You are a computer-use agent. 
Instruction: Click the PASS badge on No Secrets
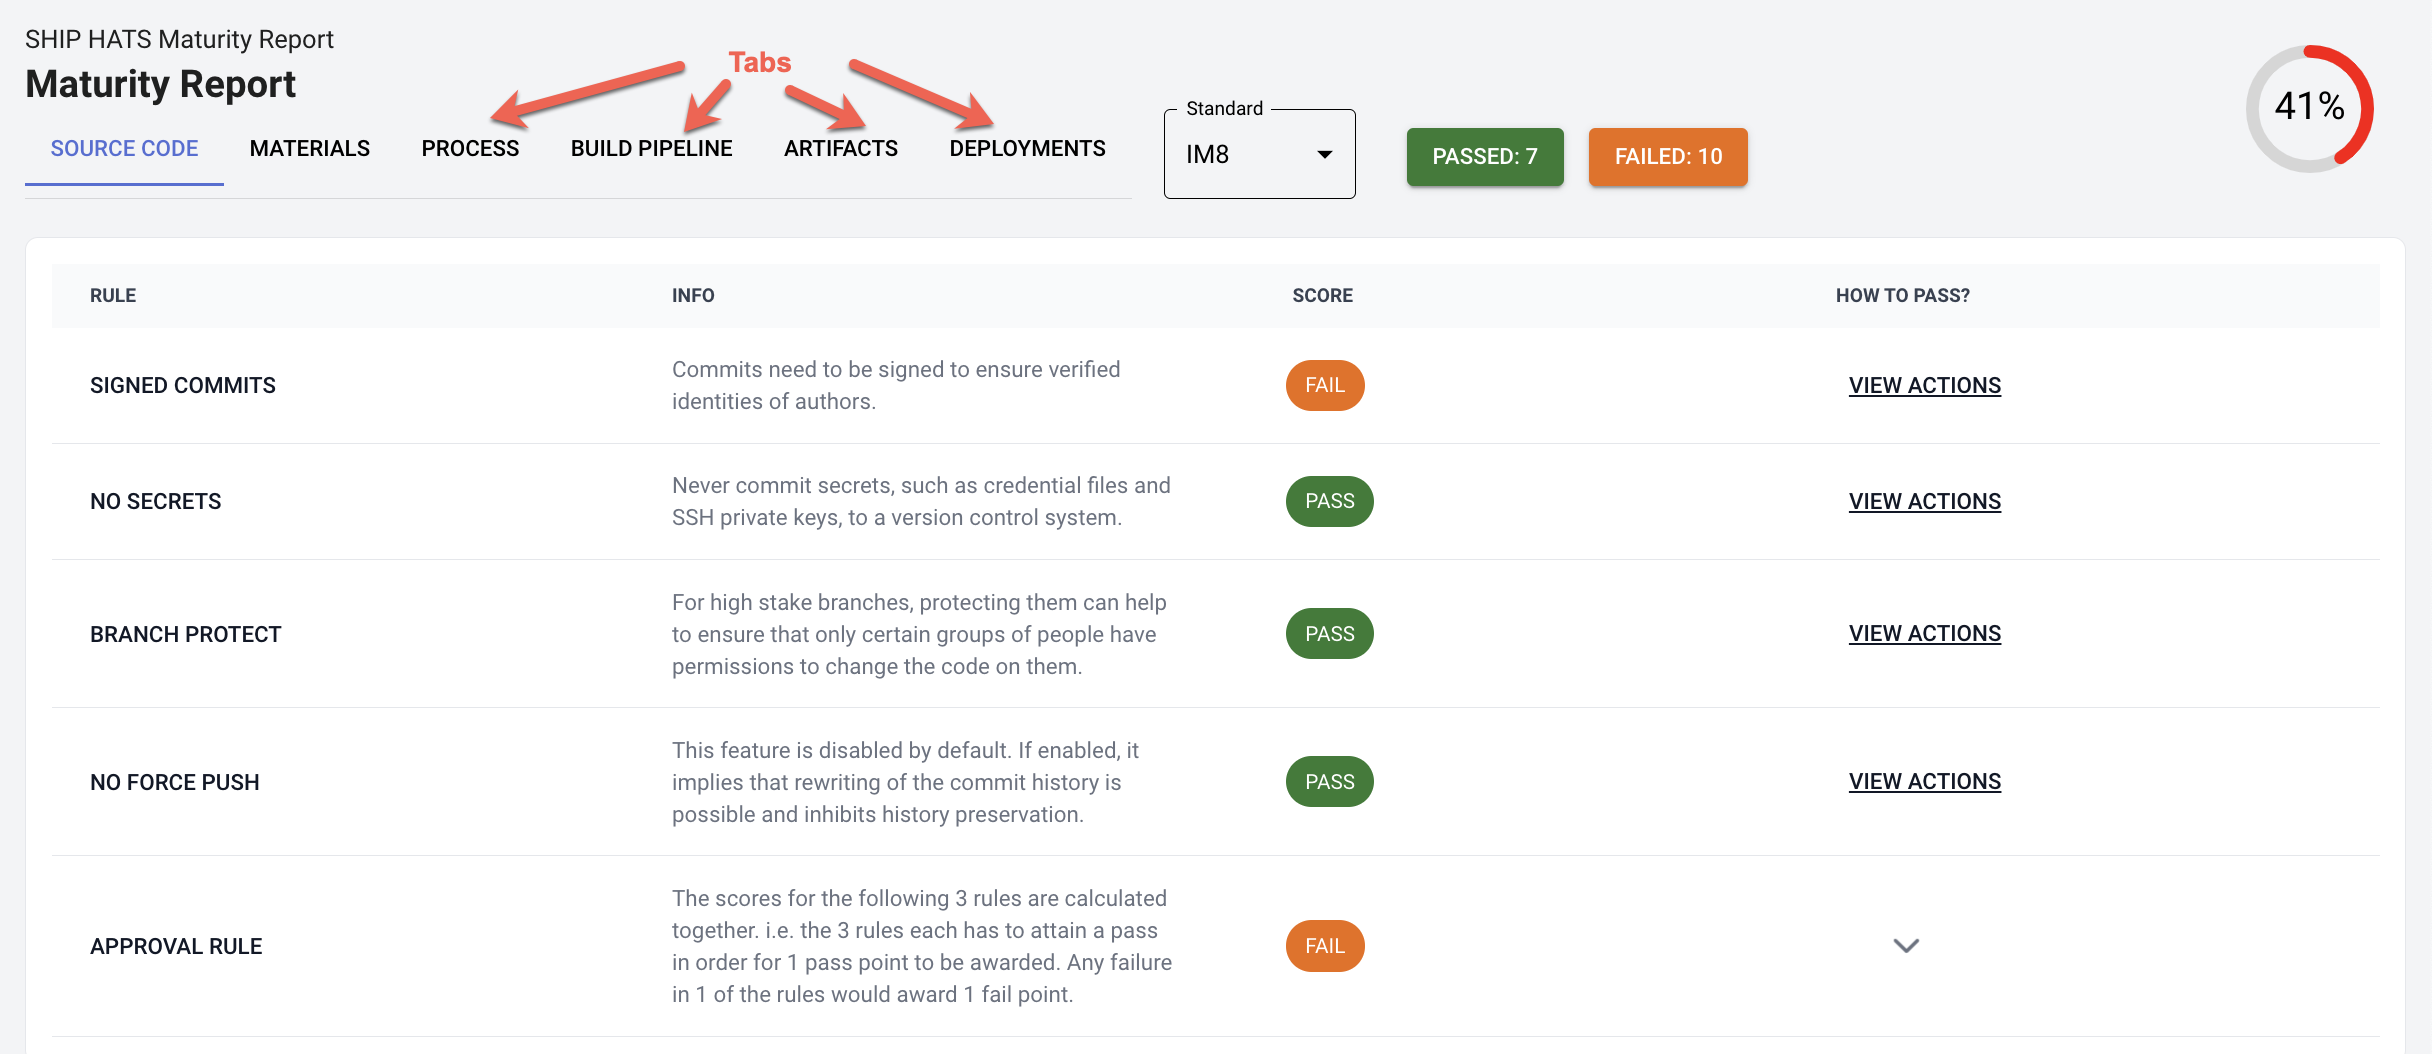point(1329,501)
